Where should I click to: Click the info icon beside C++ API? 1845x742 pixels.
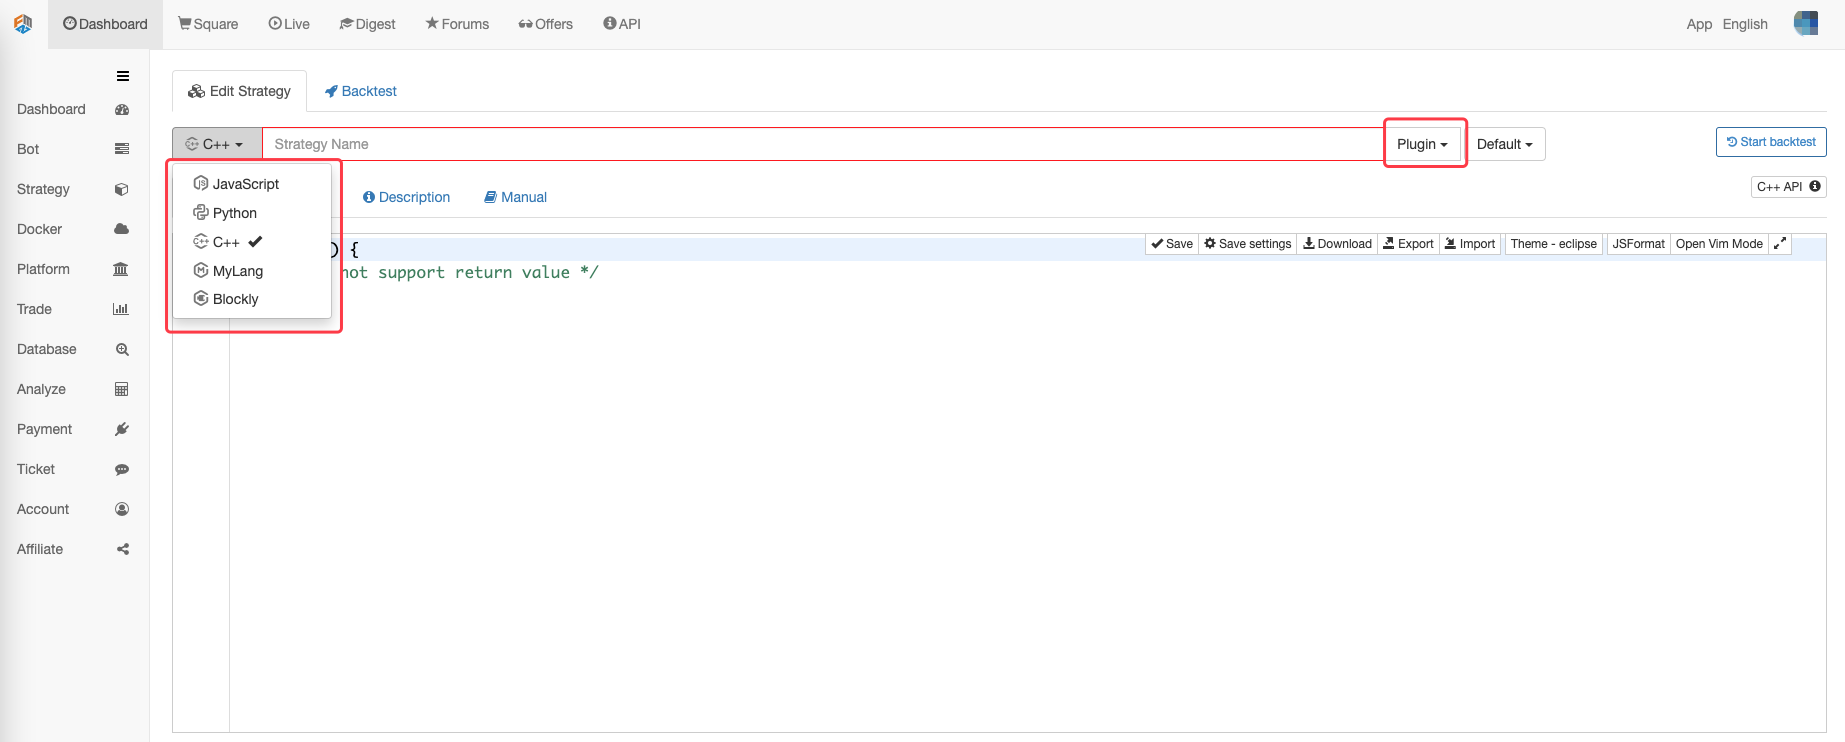[1815, 186]
